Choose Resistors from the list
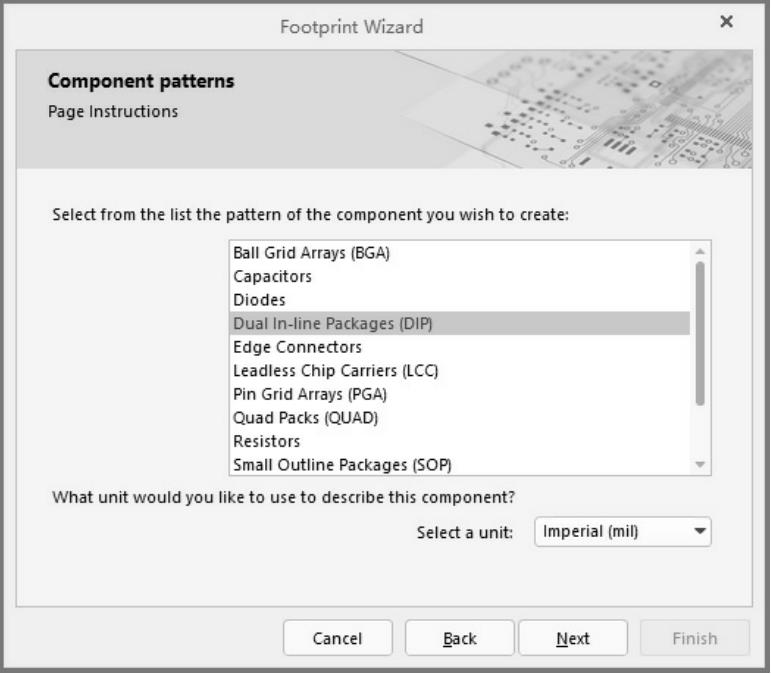Viewport: 771px width, 674px height. point(267,441)
